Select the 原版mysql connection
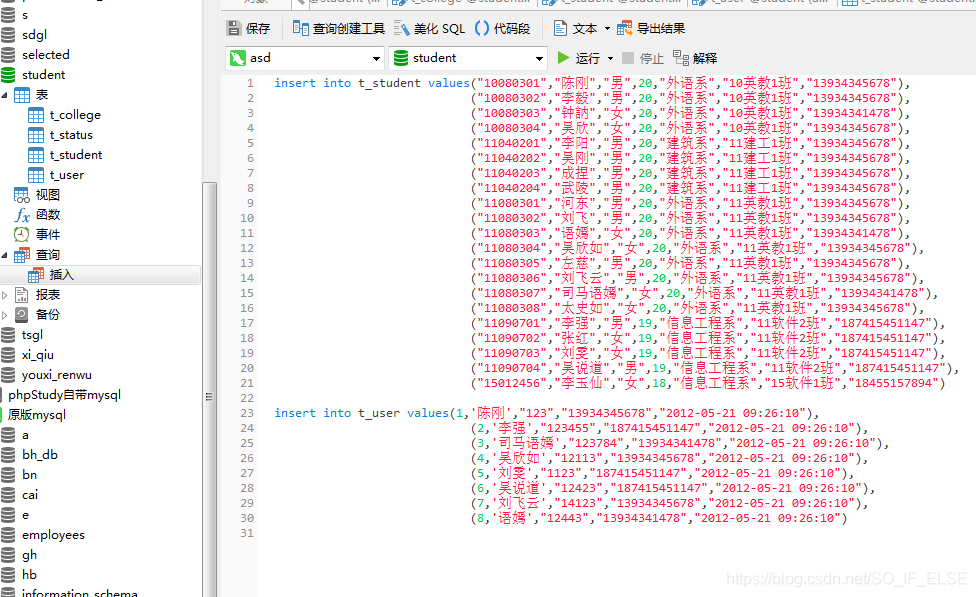Screen dimensions: 976x597 point(37,415)
